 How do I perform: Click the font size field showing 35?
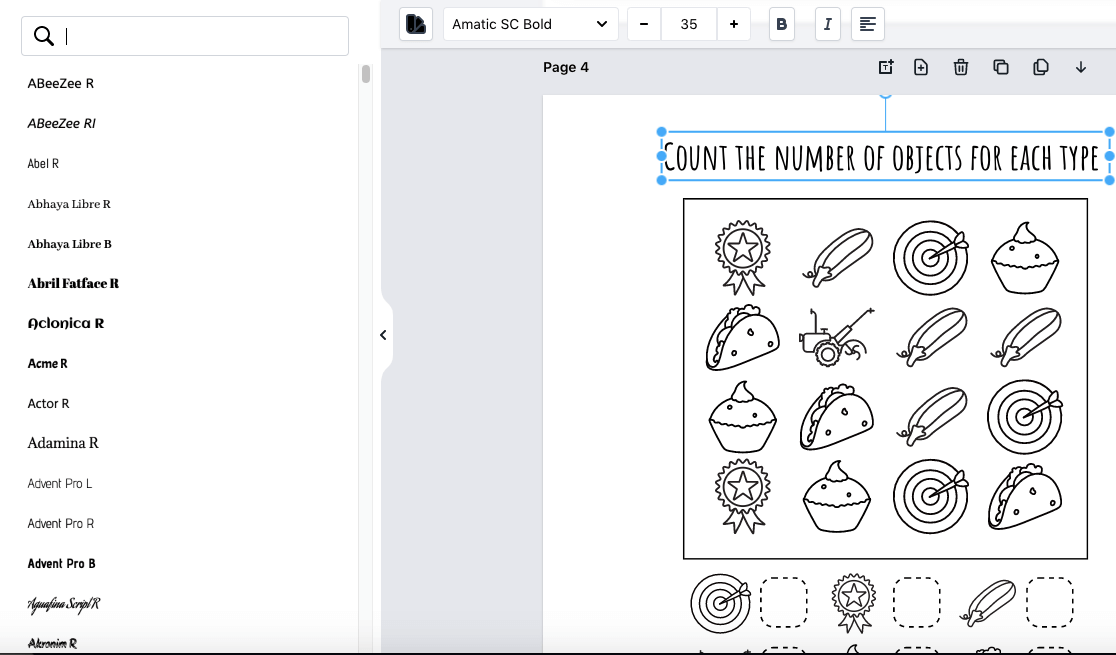689,24
